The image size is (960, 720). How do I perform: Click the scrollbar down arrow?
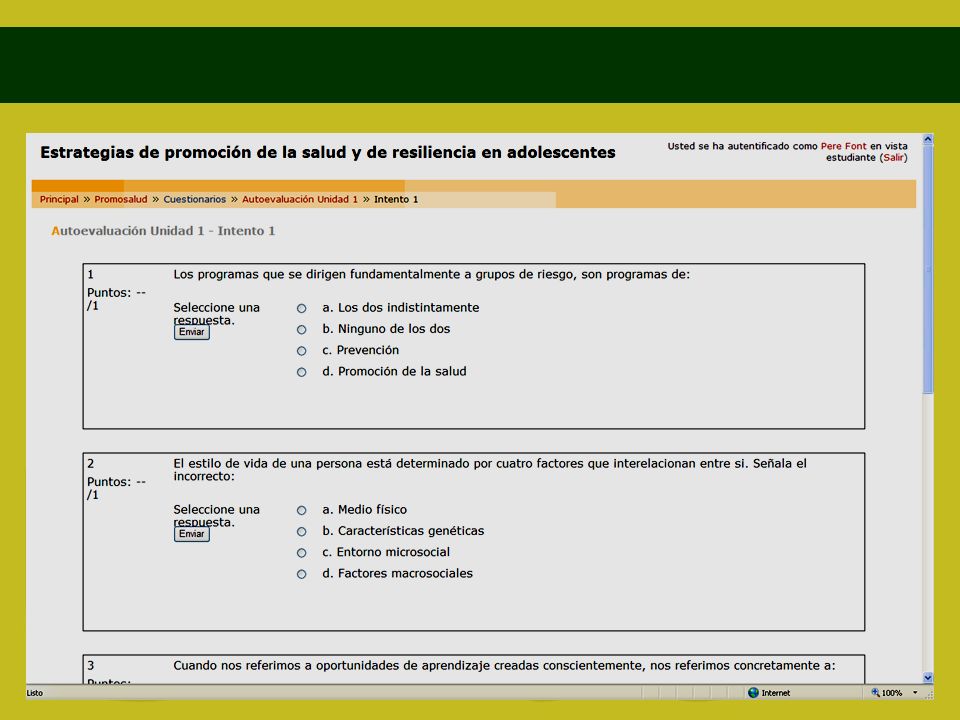[x=928, y=678]
